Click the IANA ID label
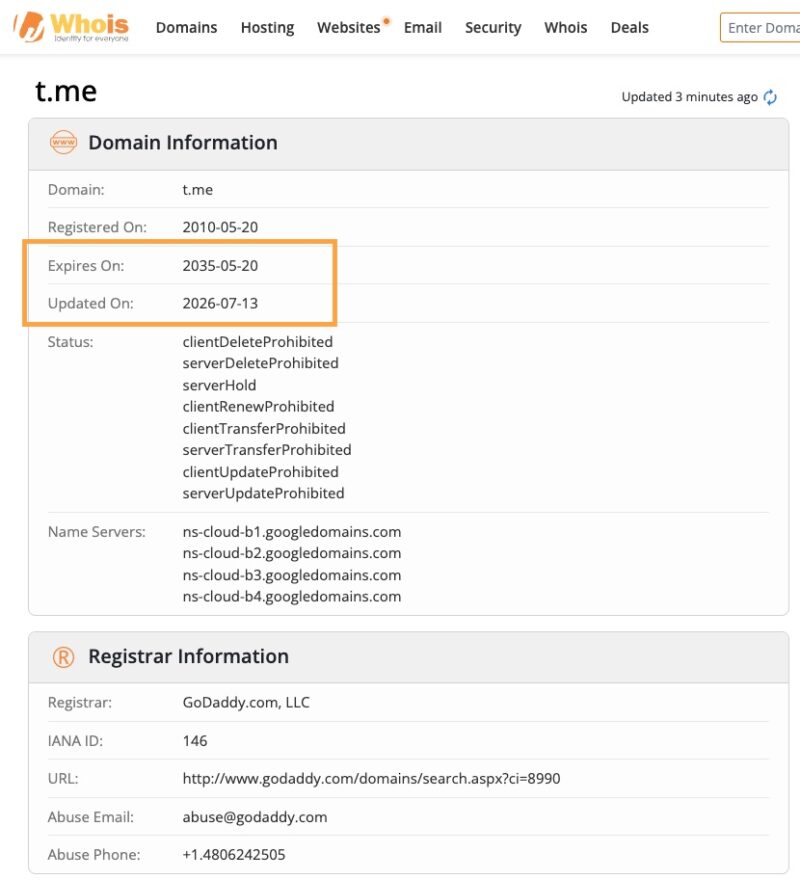This screenshot has height=880, width=800. tap(75, 741)
